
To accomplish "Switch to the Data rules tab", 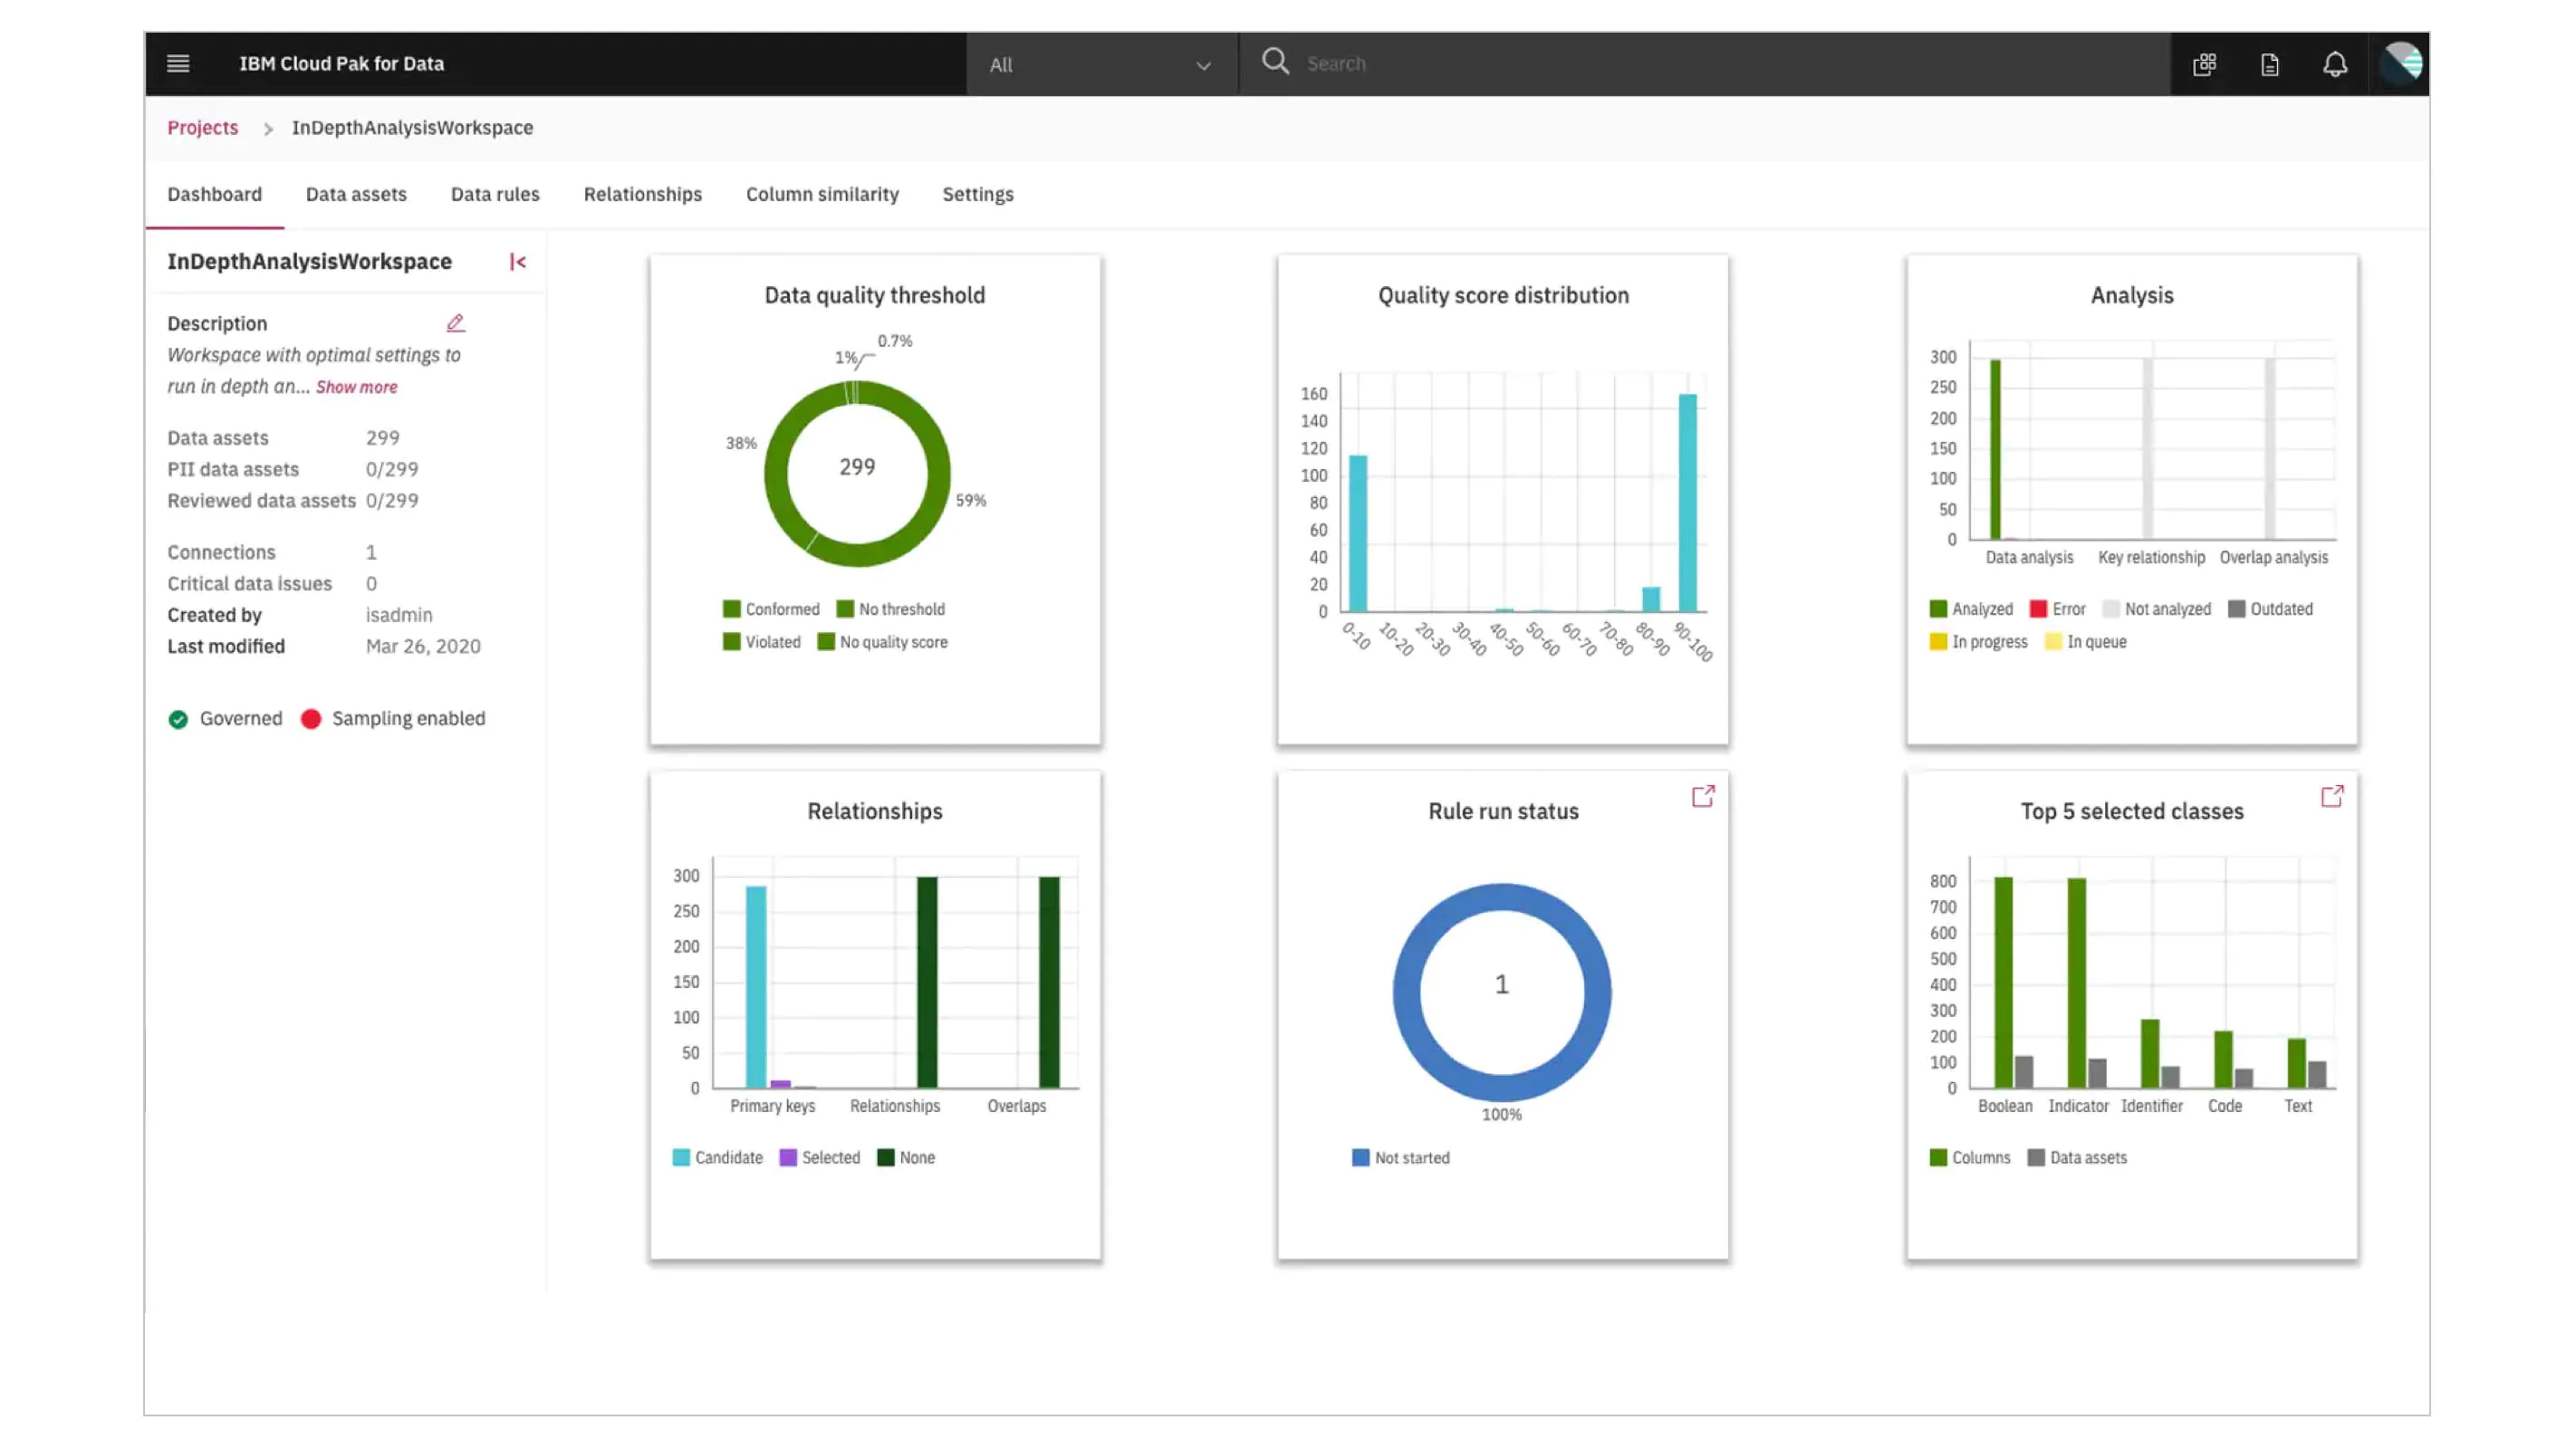I will [x=495, y=194].
